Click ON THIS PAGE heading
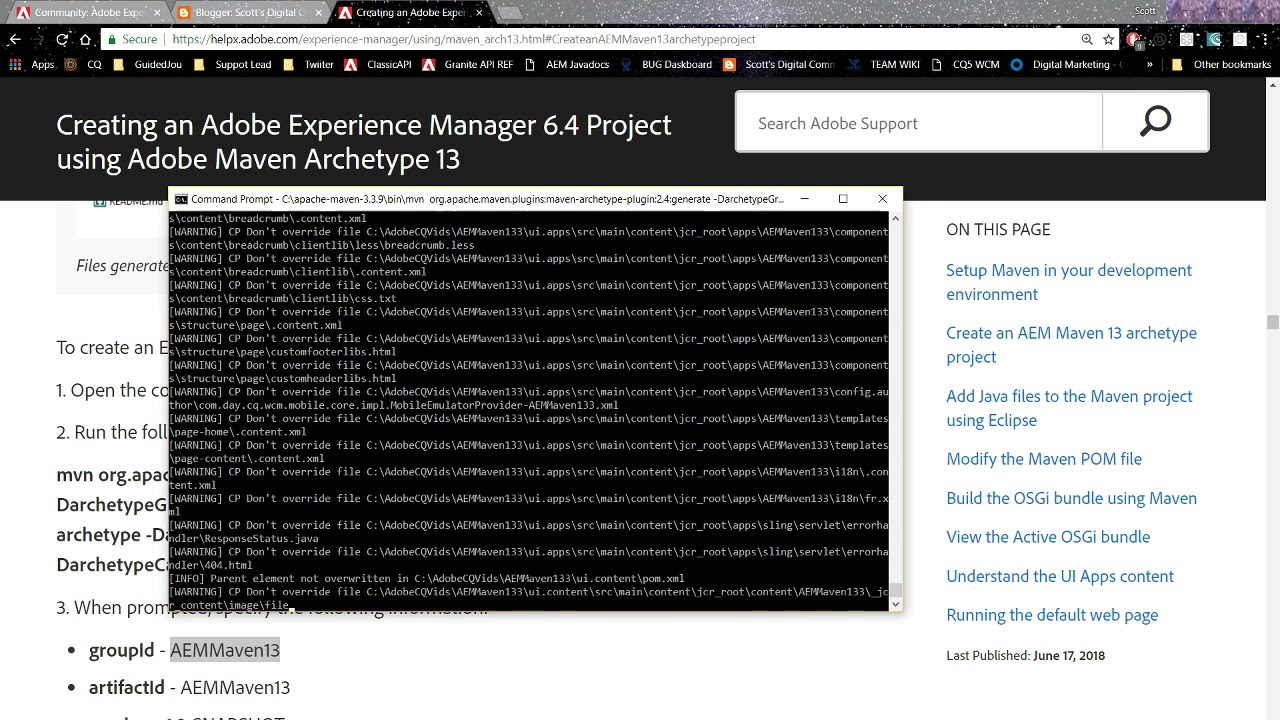Viewport: 1280px width, 720px height. (998, 229)
